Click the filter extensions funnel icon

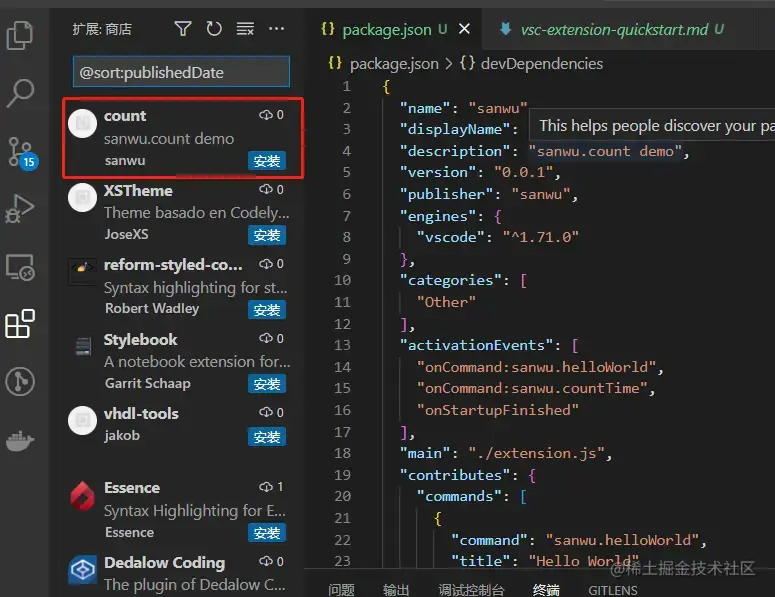(x=183, y=29)
